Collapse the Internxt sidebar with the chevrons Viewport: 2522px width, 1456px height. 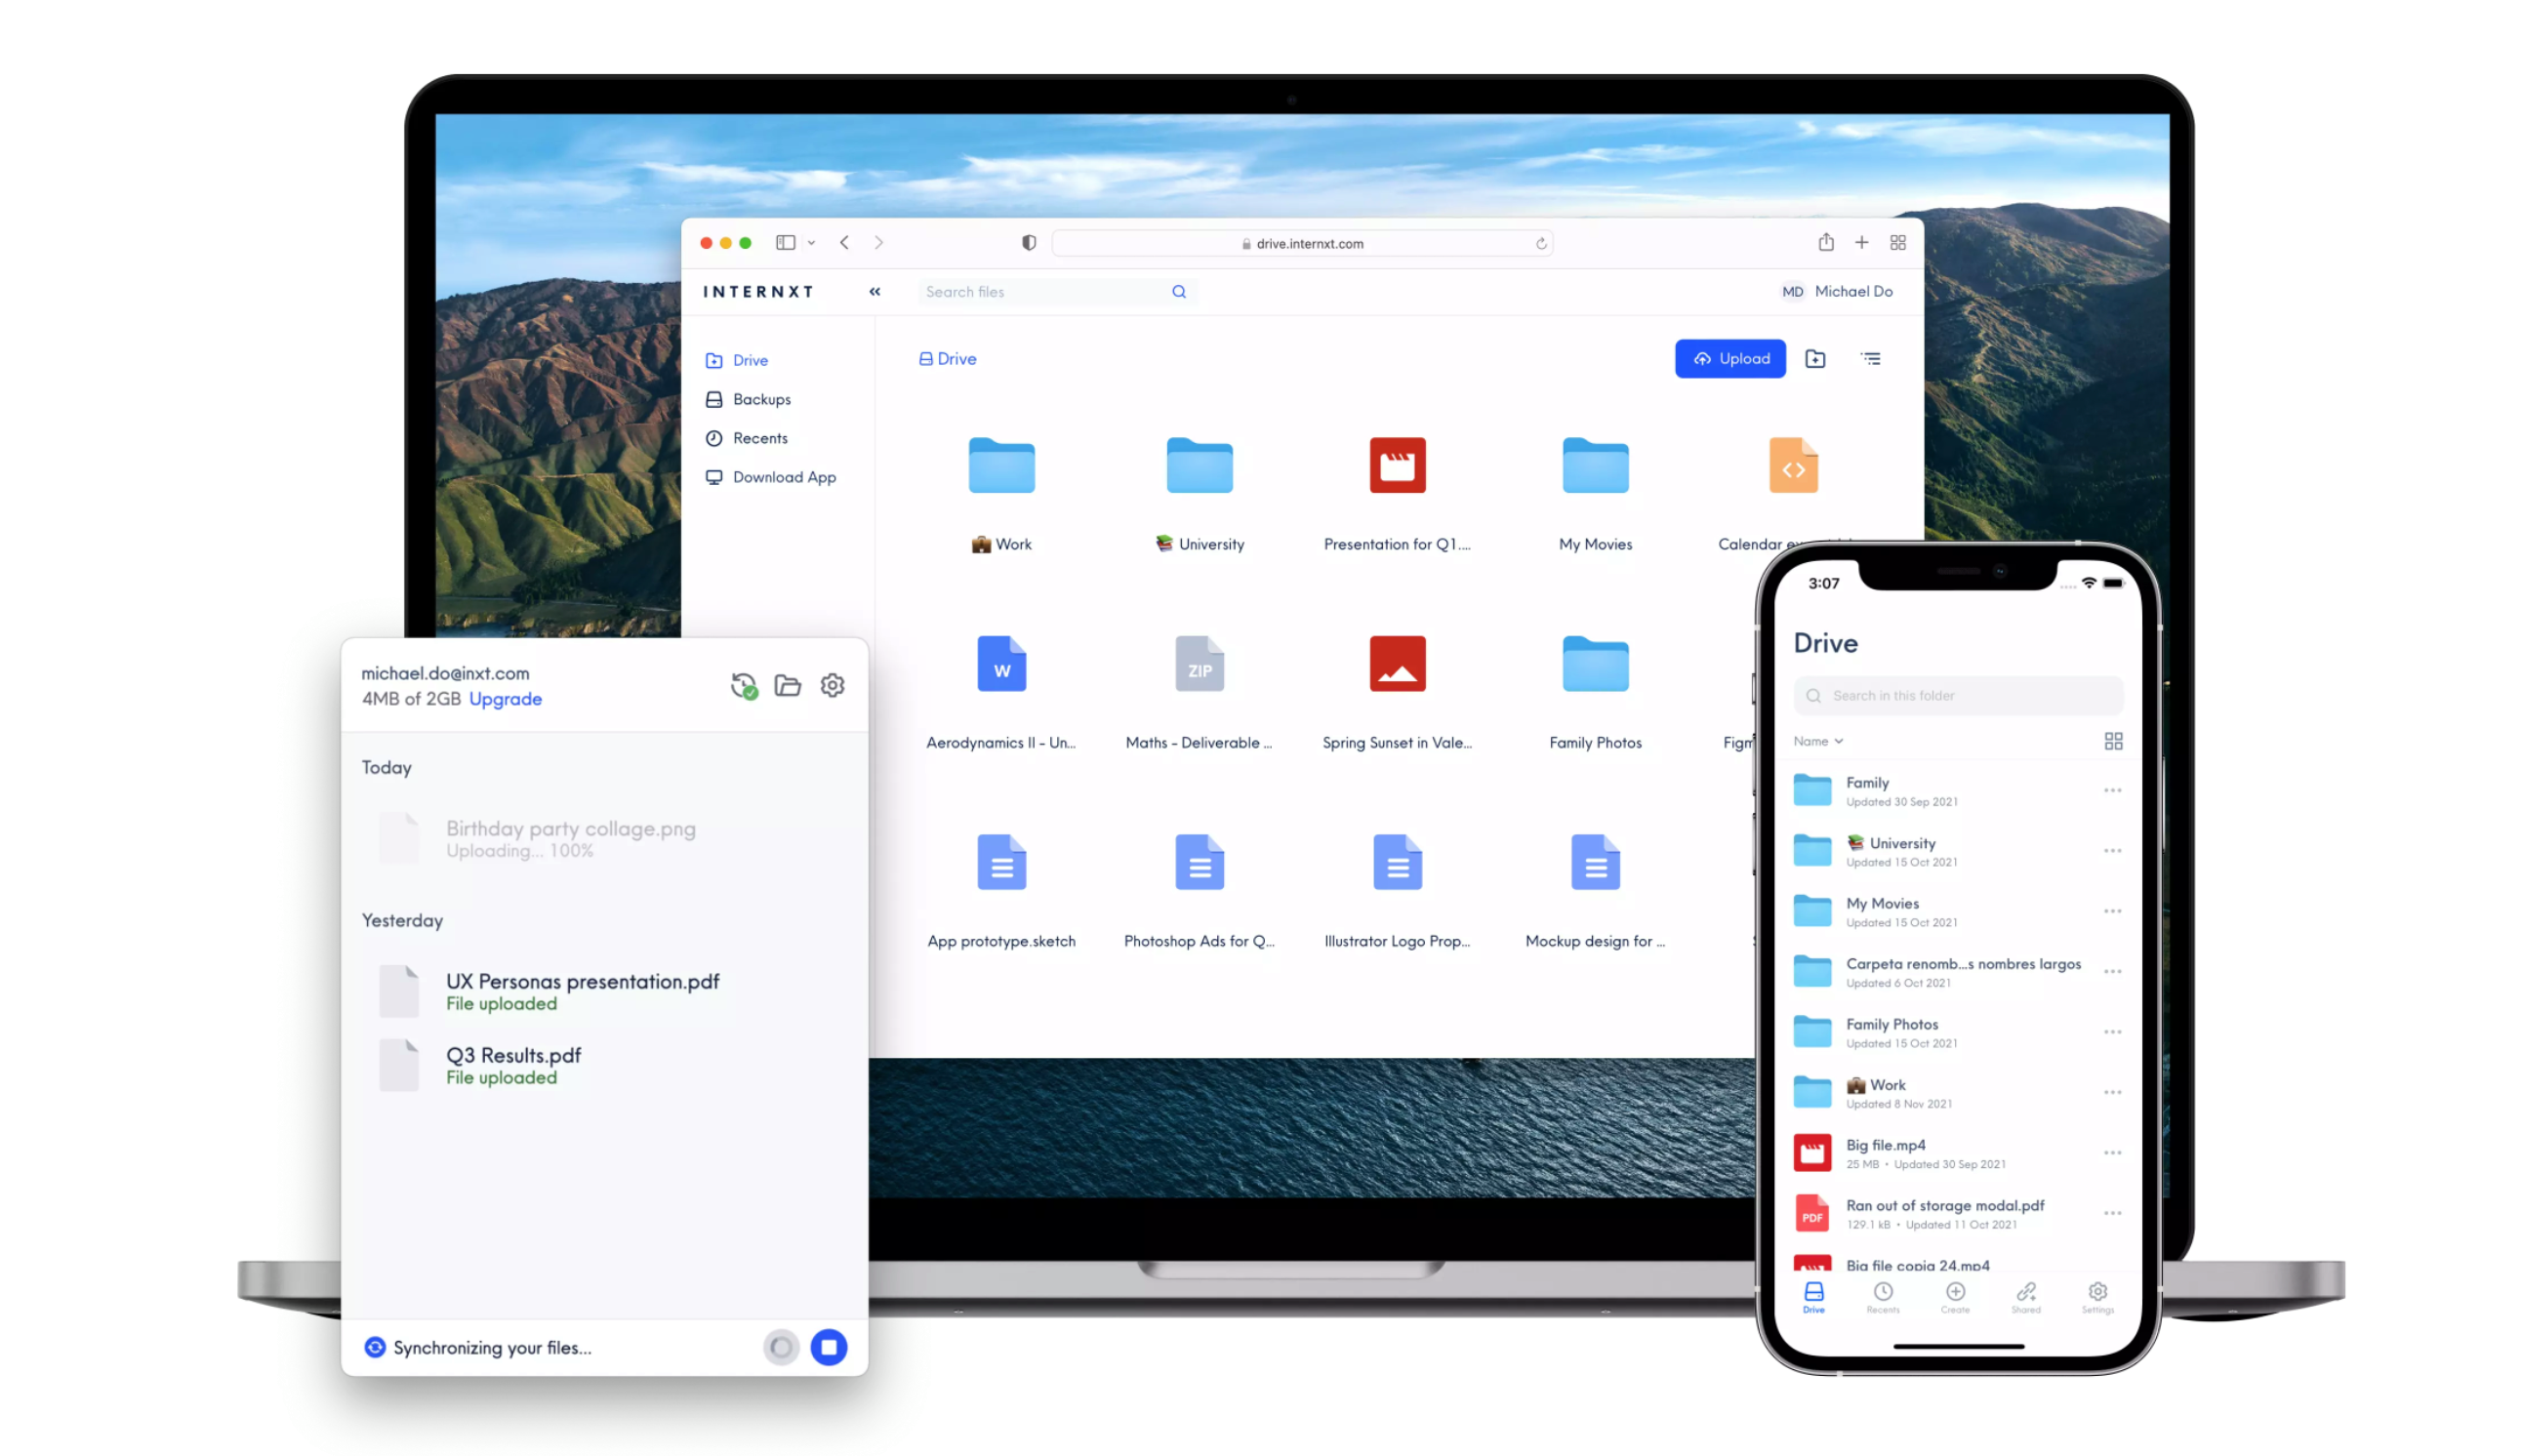pos(875,291)
